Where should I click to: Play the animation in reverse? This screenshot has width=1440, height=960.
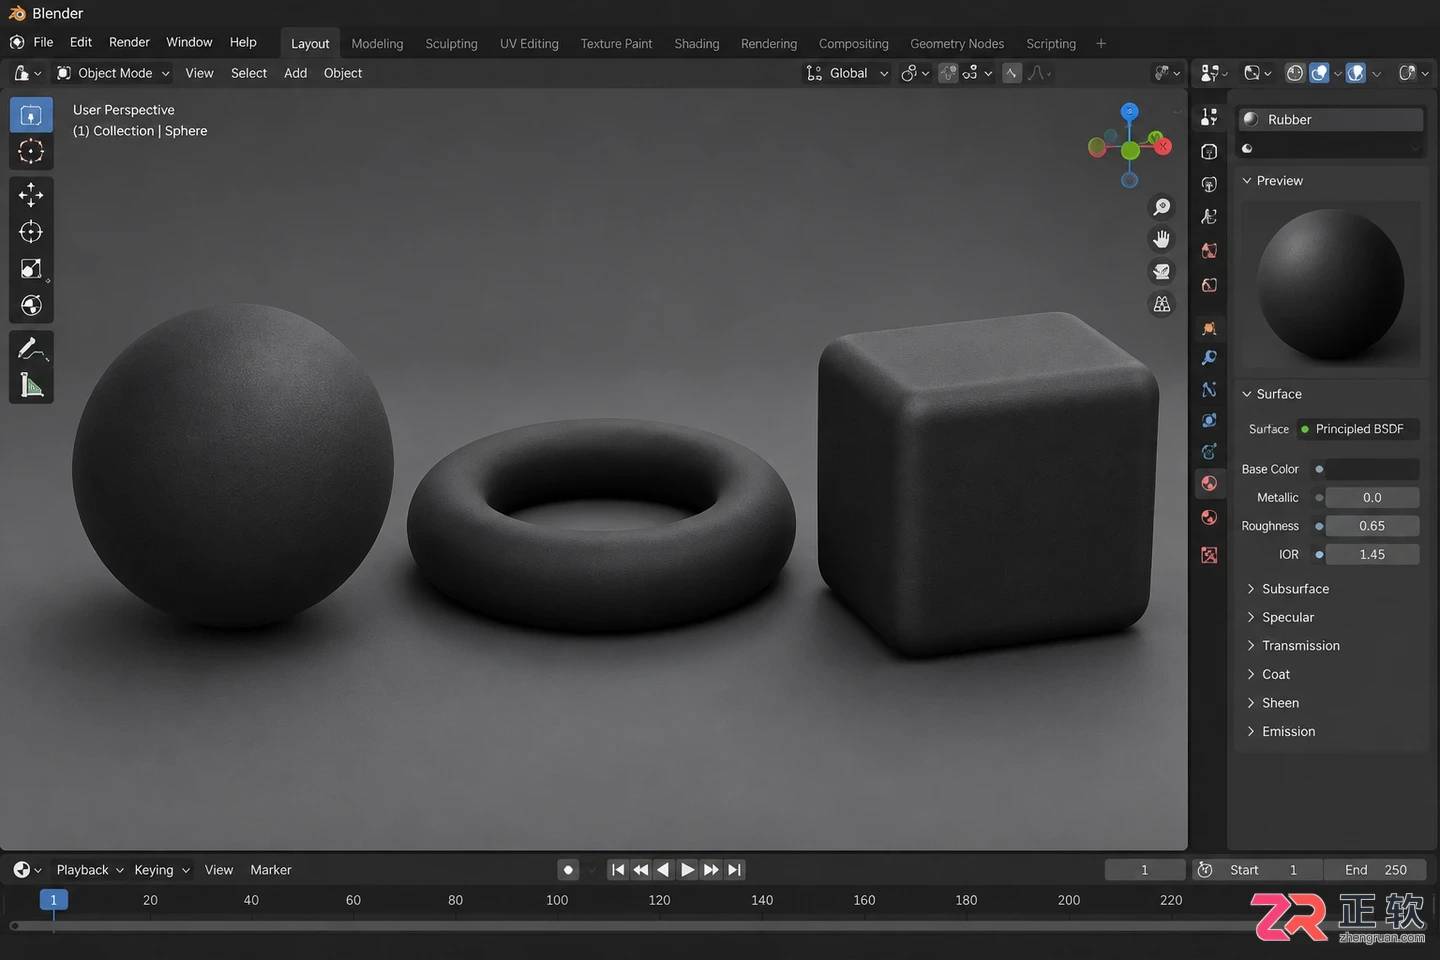click(x=663, y=870)
